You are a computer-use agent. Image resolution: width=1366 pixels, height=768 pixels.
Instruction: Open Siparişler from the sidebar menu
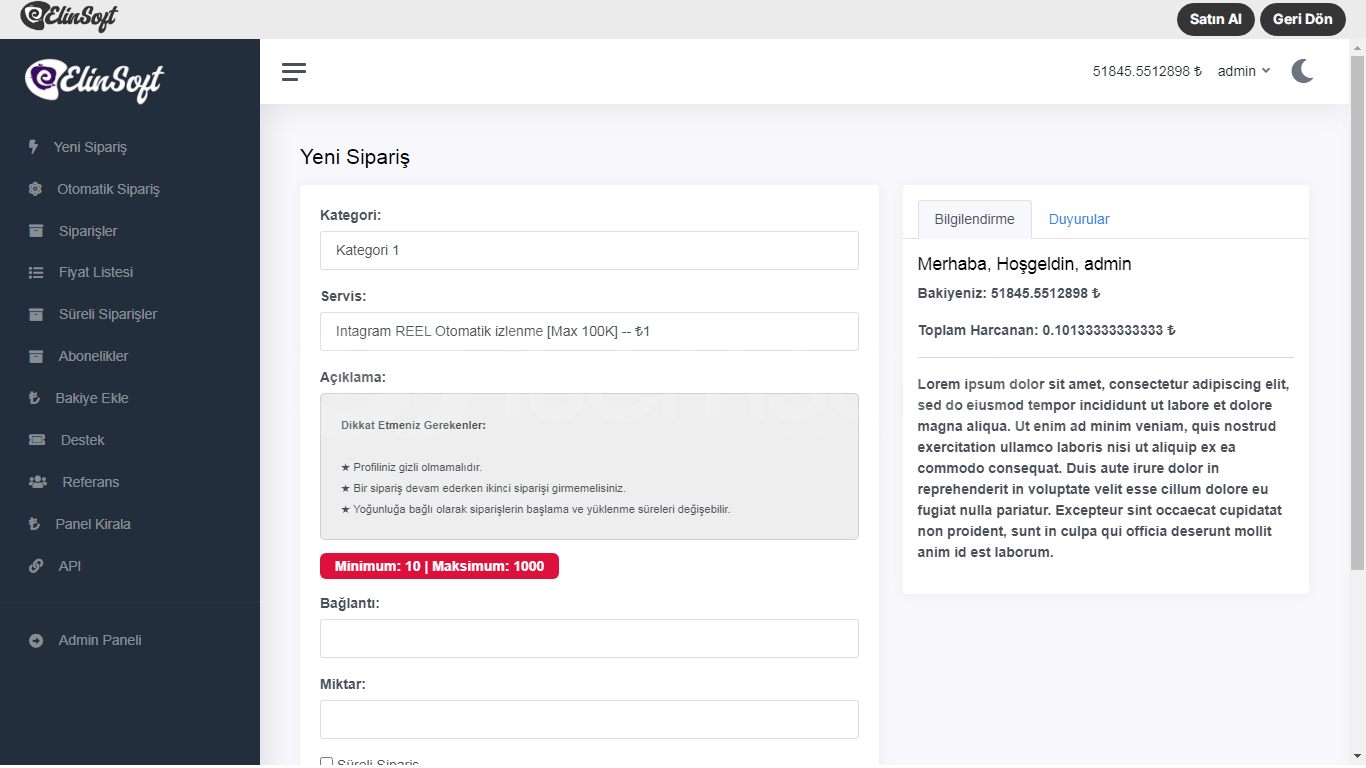tap(88, 231)
